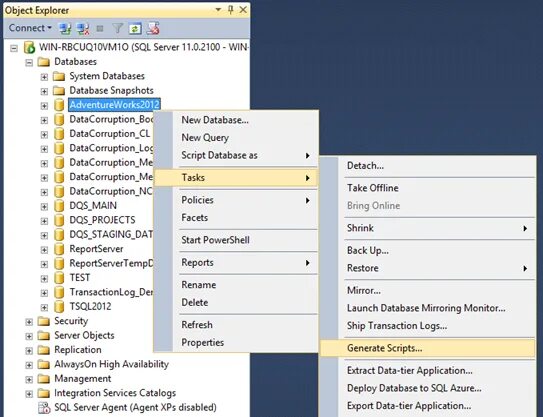
Task: Expand the AdventureWorks2012 database node
Action: coord(44,106)
